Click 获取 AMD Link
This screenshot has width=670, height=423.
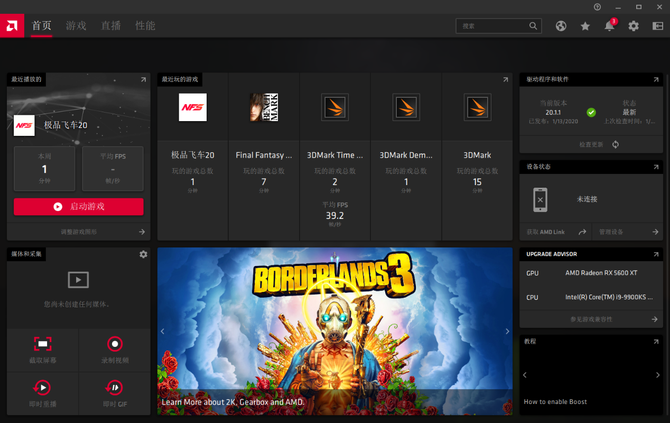point(545,232)
